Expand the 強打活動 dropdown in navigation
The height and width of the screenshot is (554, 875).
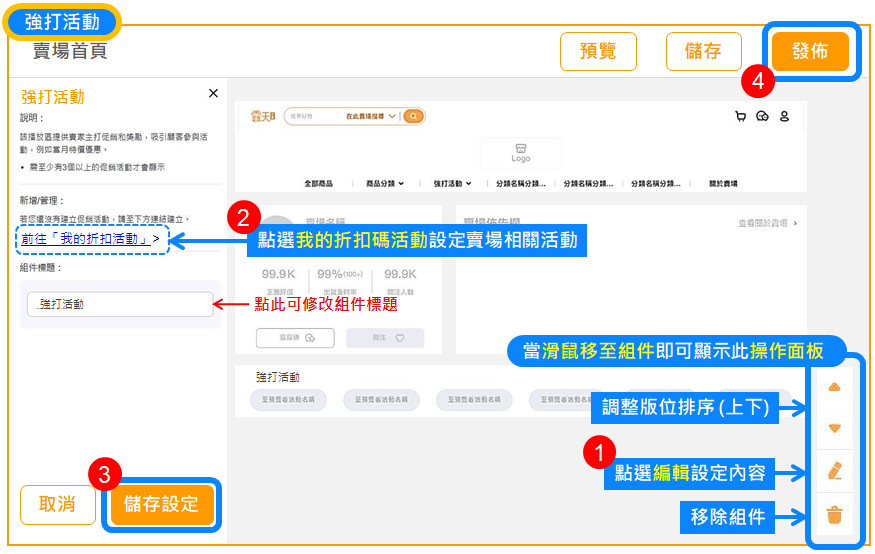click(453, 184)
